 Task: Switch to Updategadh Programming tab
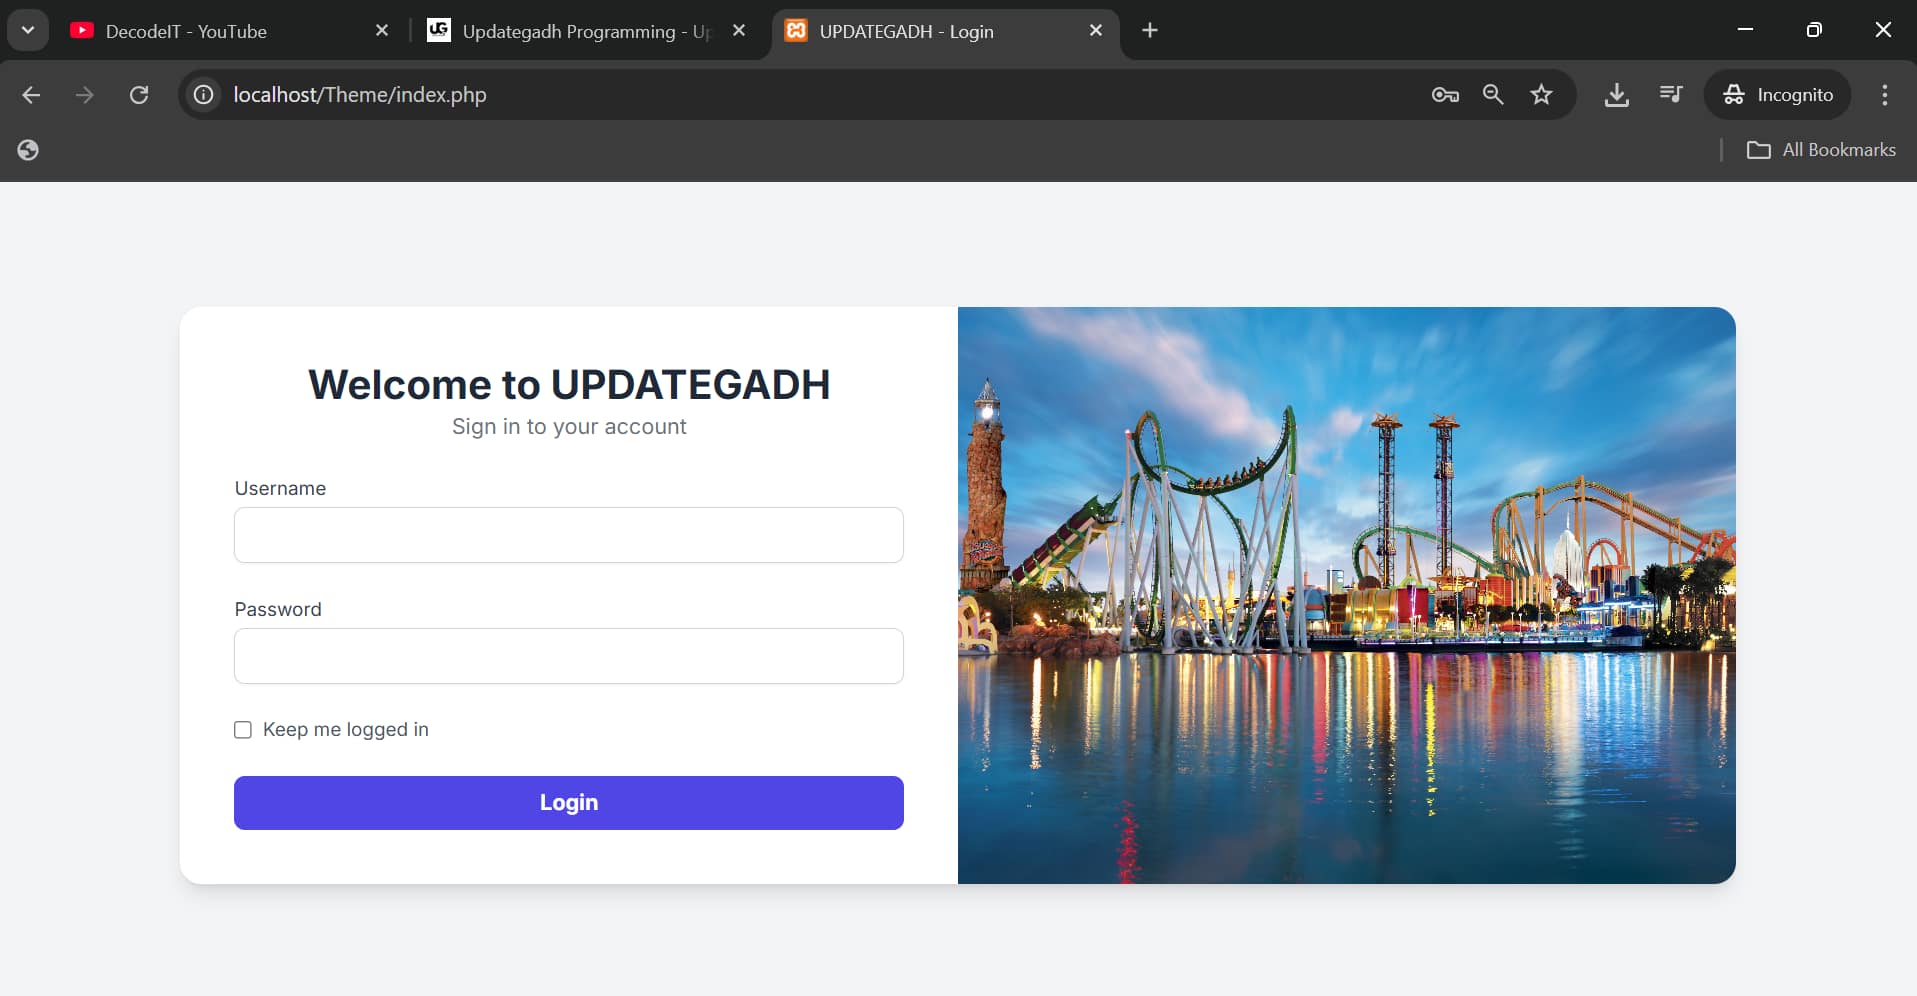(568, 31)
